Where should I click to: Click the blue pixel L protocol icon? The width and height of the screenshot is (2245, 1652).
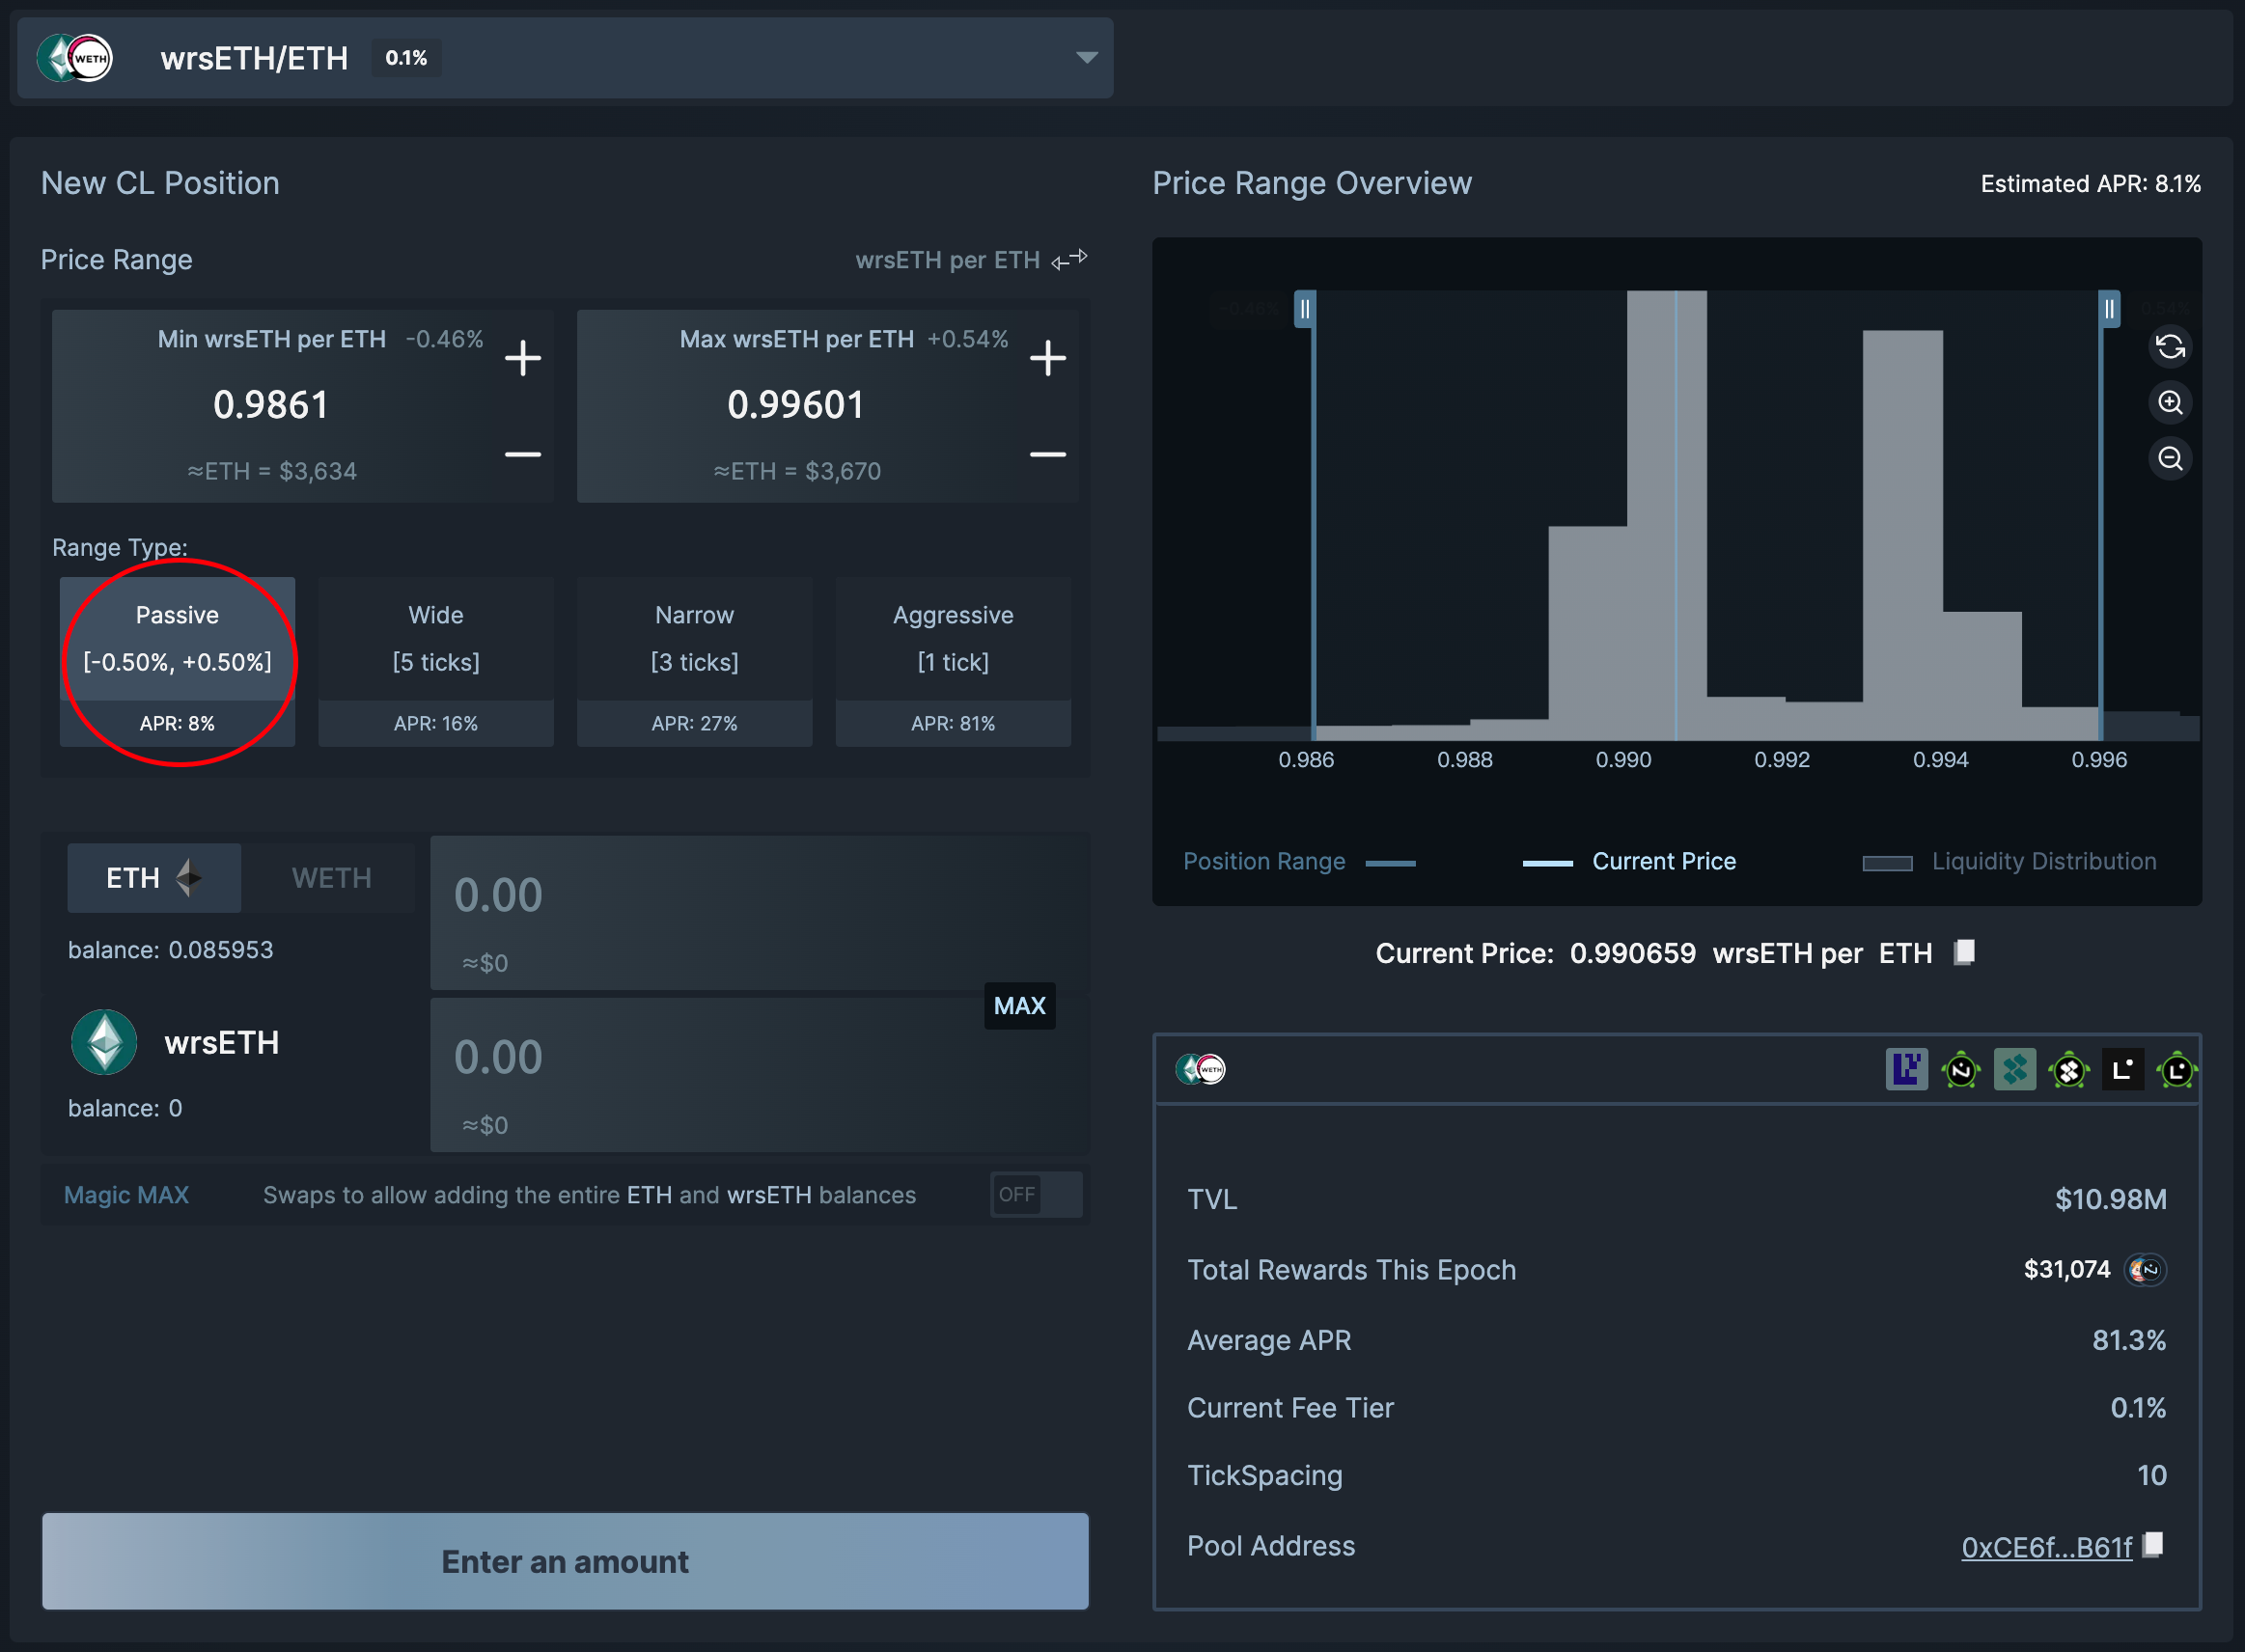tap(1907, 1069)
